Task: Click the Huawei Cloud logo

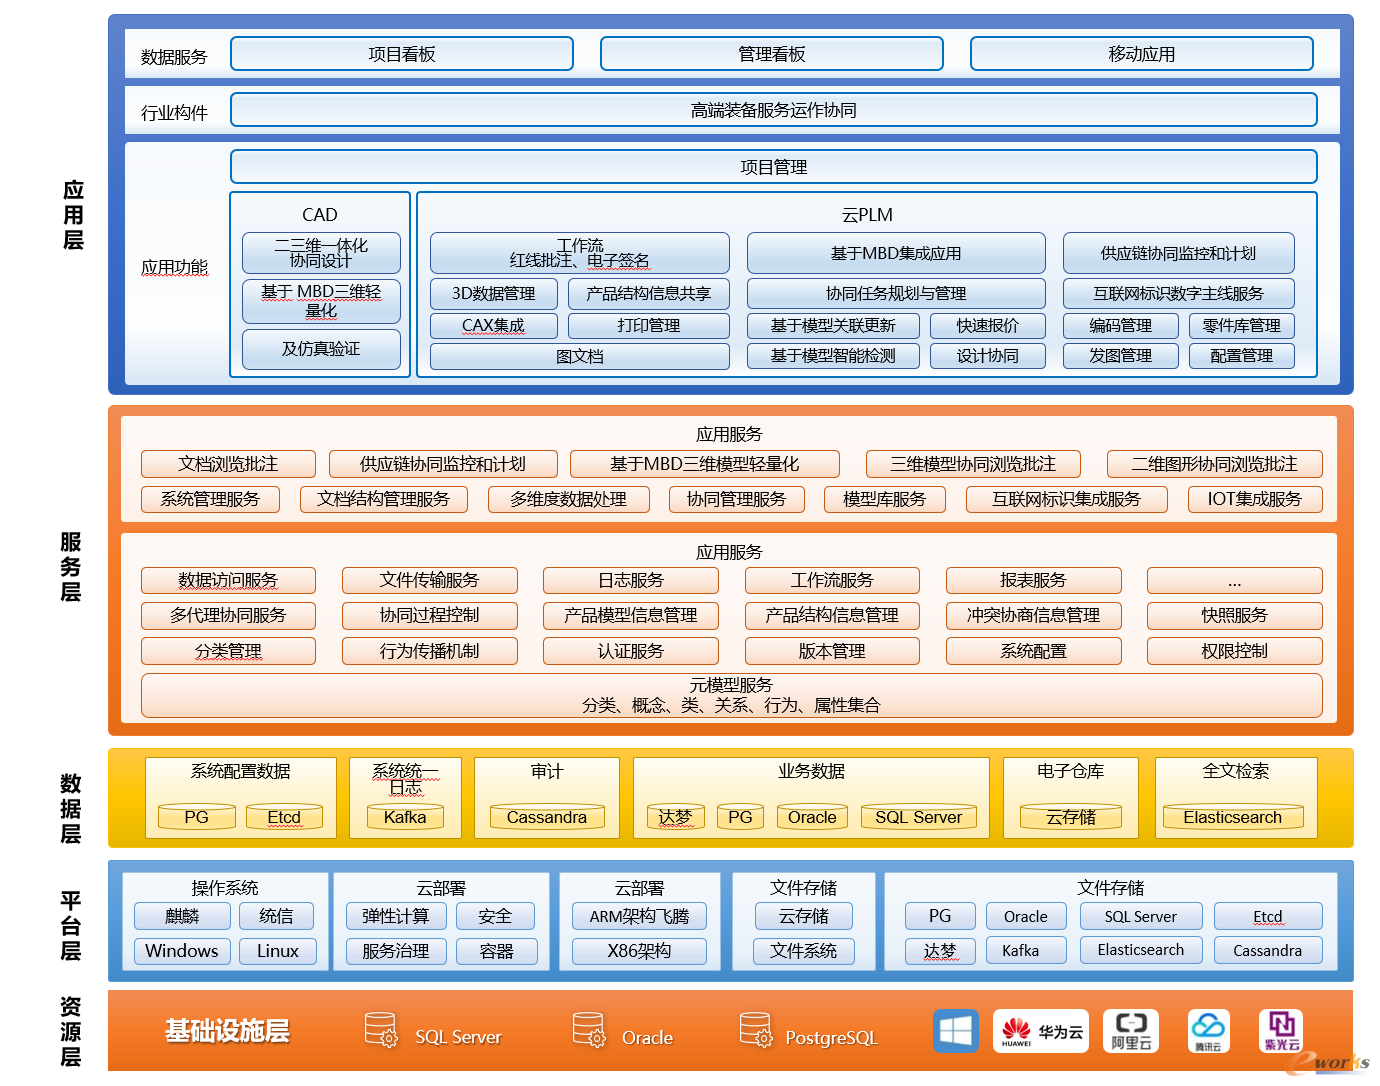Action: point(1040,1031)
